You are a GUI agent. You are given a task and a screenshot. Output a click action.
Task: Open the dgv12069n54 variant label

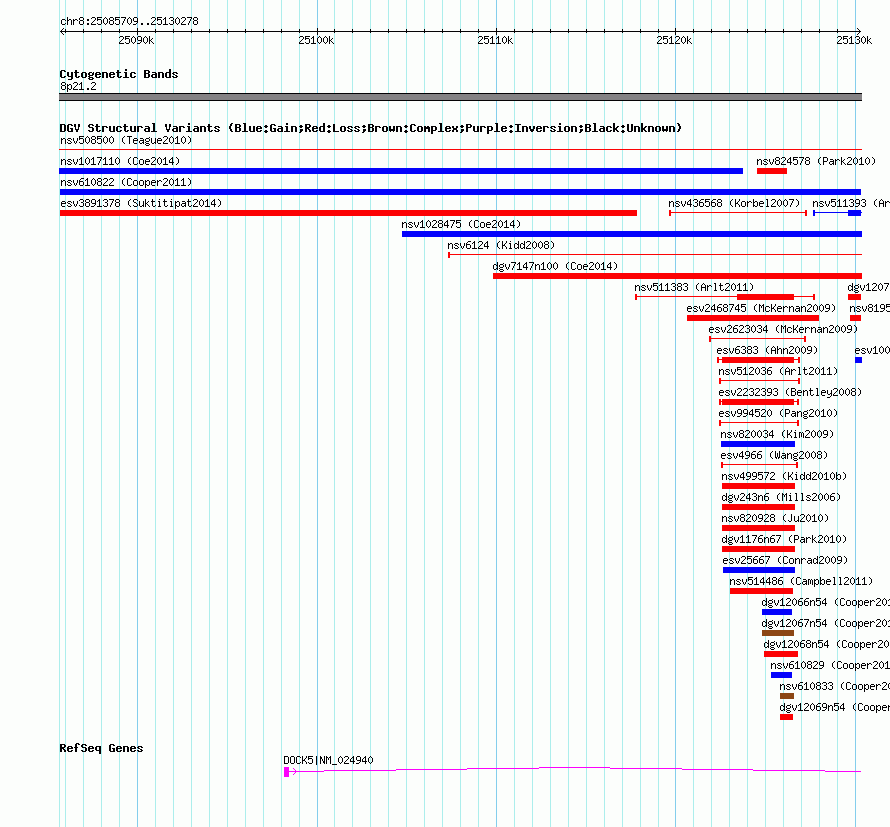[834, 707]
